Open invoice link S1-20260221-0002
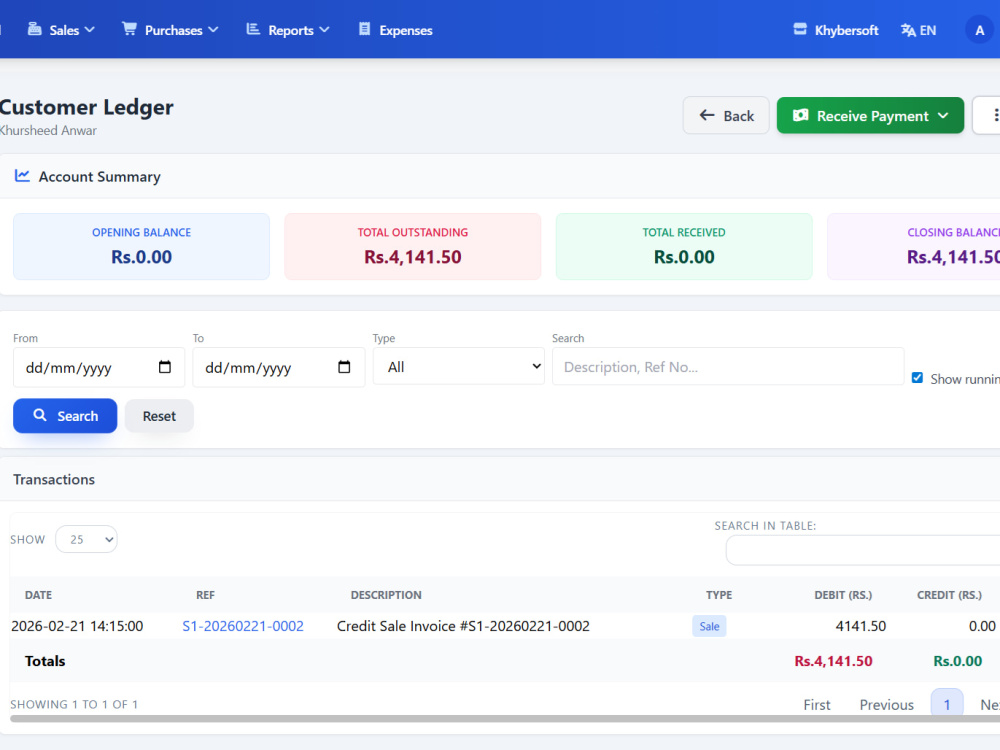This screenshot has height=750, width=1000. point(243,626)
